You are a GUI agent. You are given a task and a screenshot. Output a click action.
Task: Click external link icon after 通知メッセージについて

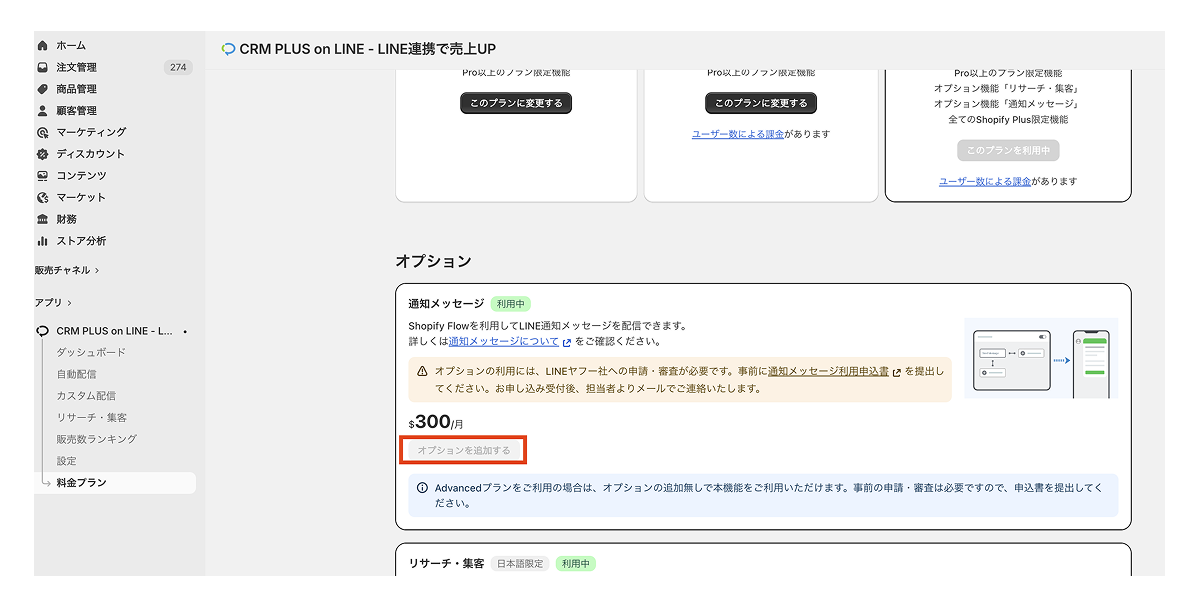click(x=567, y=342)
